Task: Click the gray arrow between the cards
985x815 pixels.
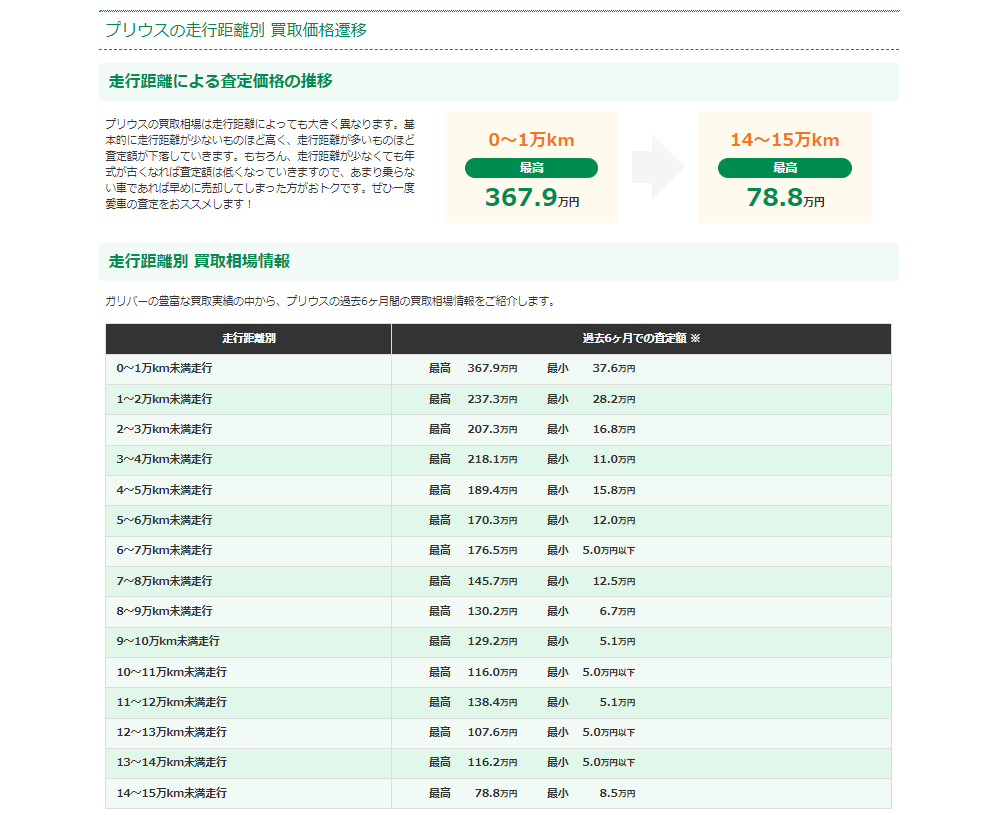Action: click(658, 167)
